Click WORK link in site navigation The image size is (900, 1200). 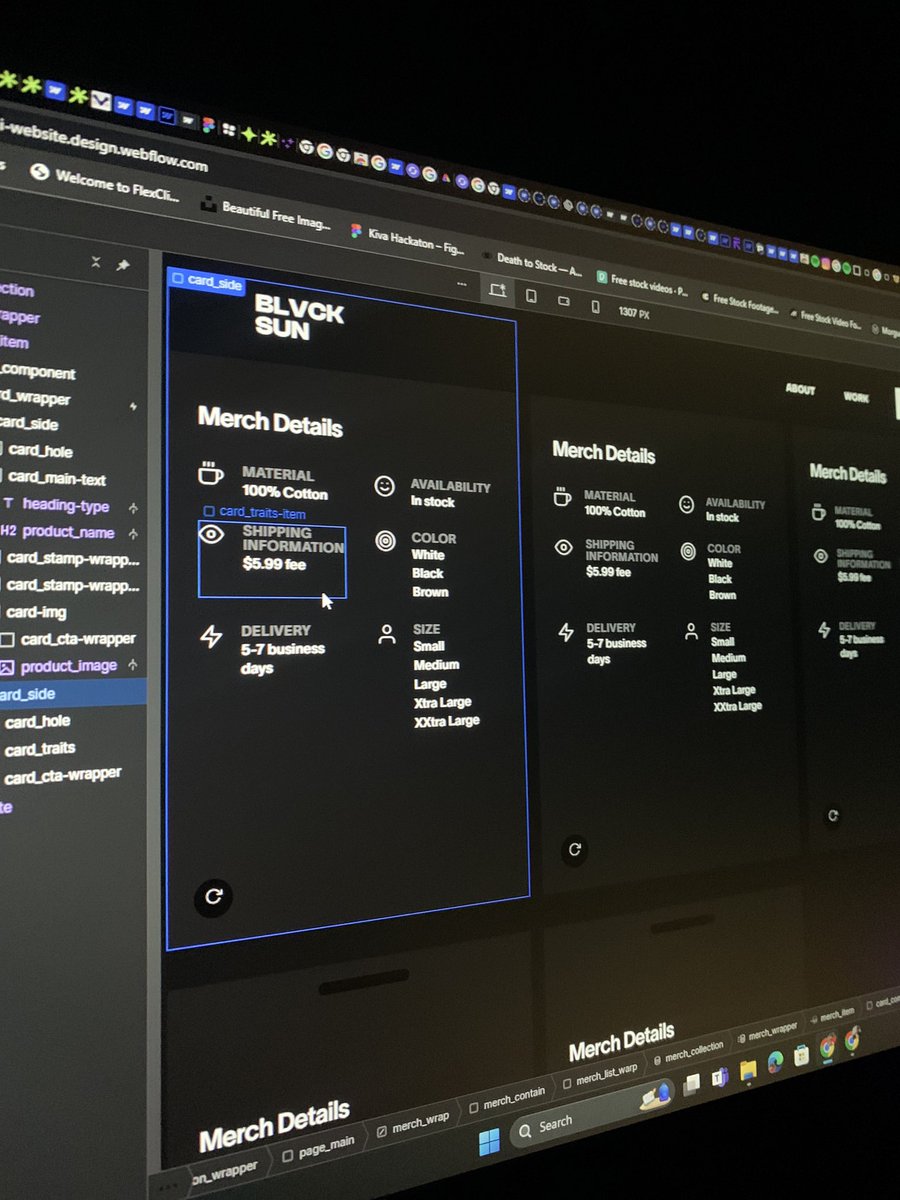coord(856,397)
